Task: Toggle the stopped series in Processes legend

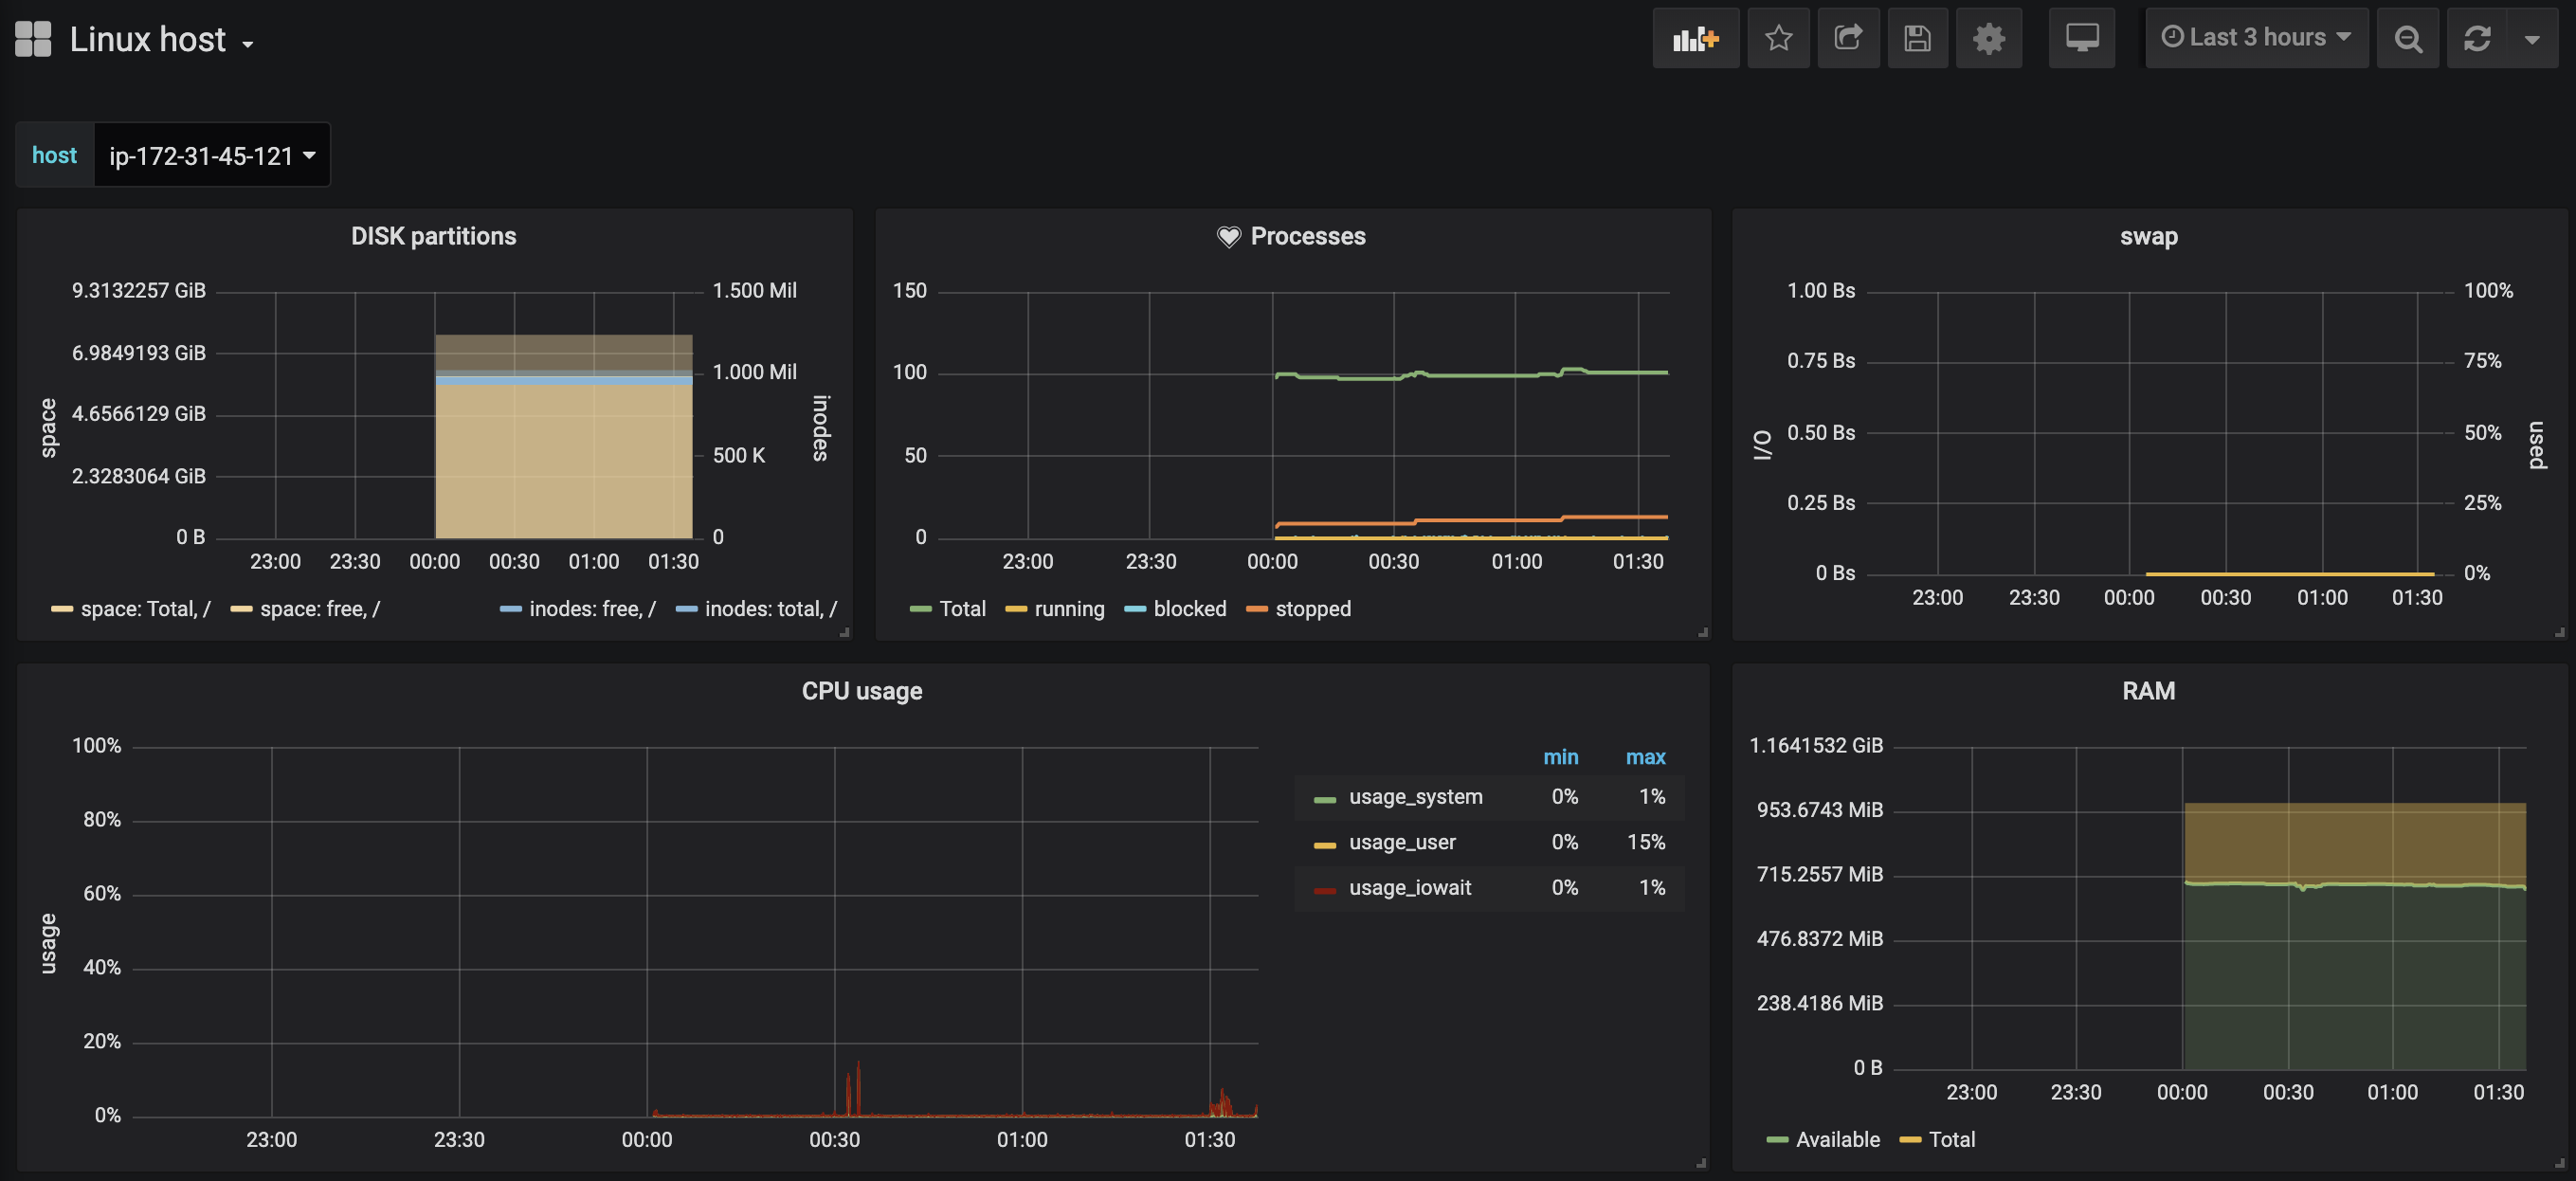Action: [x=1312, y=609]
